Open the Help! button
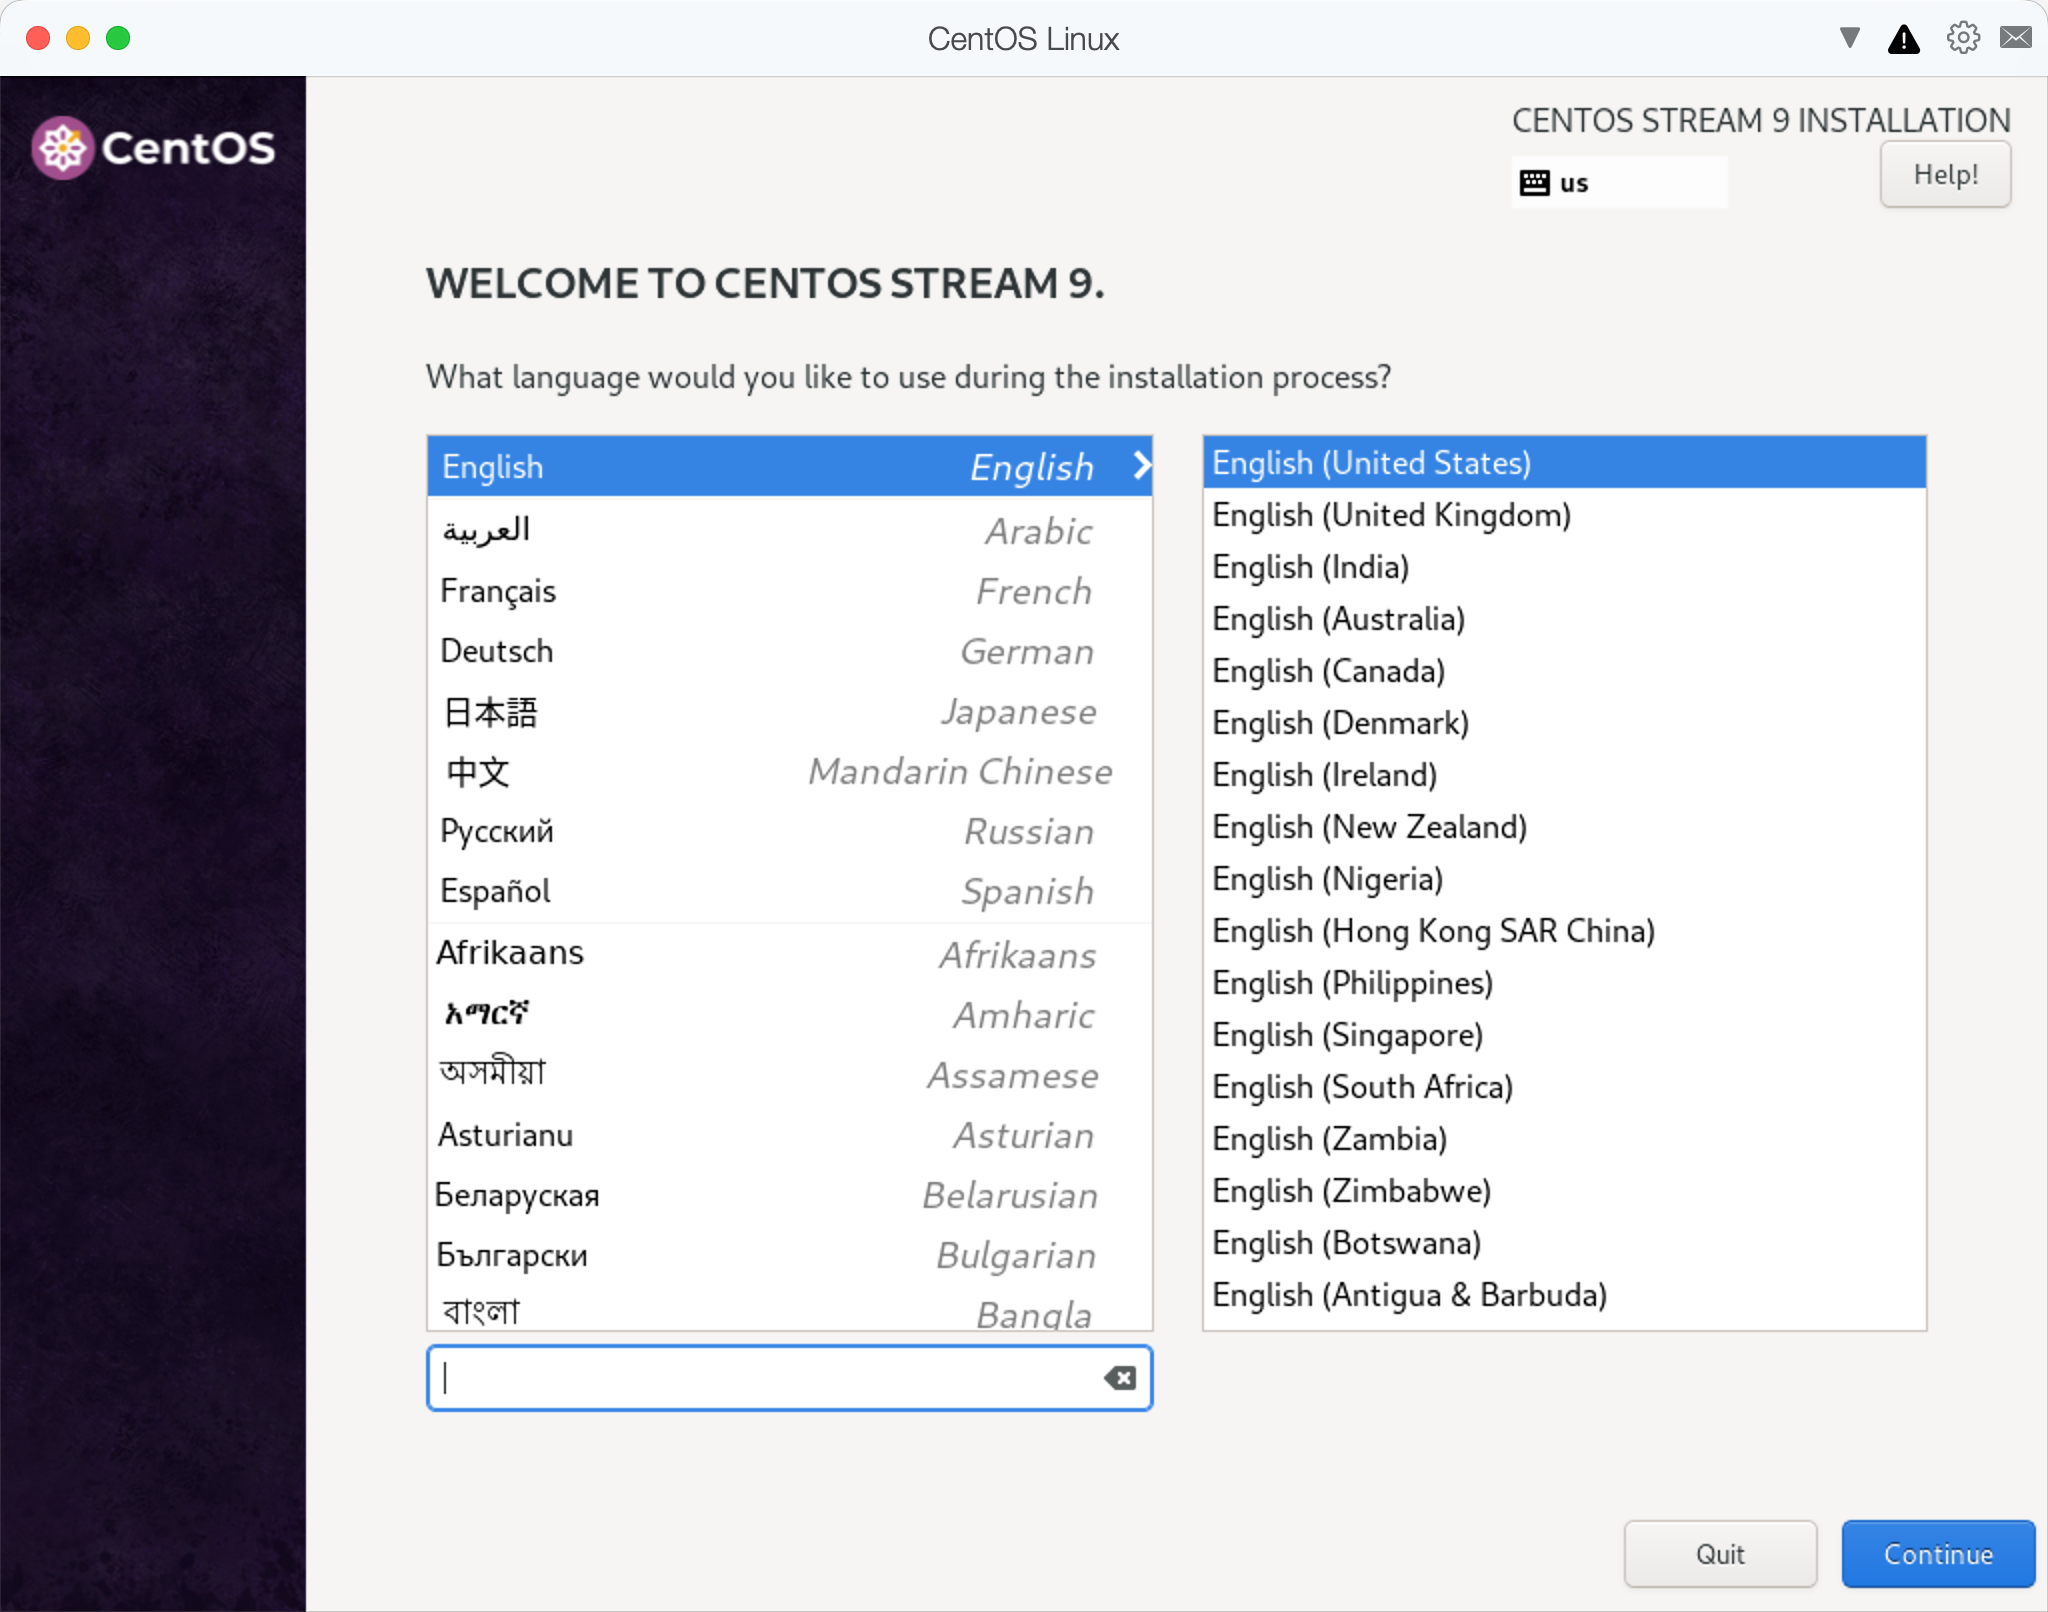Screen dimensions: 2048x1612 click(x=1944, y=175)
